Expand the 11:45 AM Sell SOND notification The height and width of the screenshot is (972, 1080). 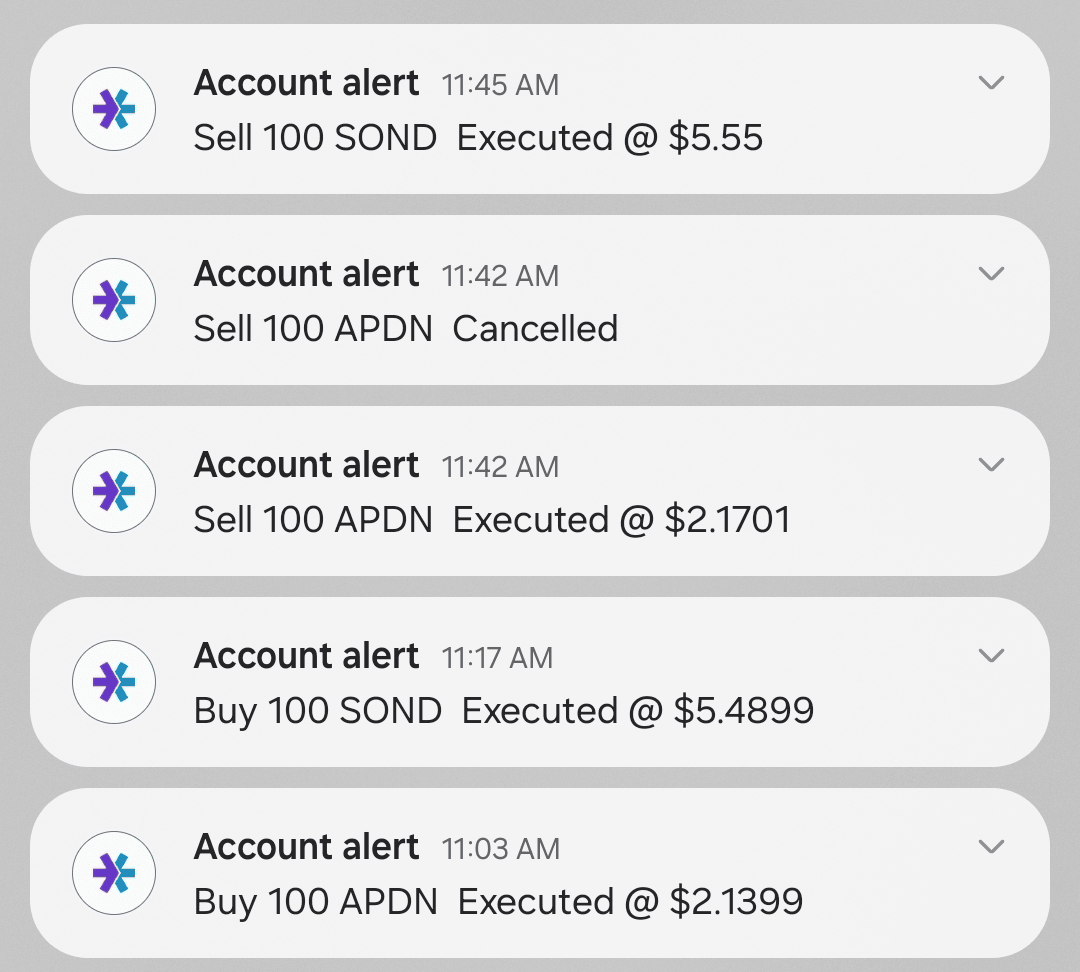[990, 83]
